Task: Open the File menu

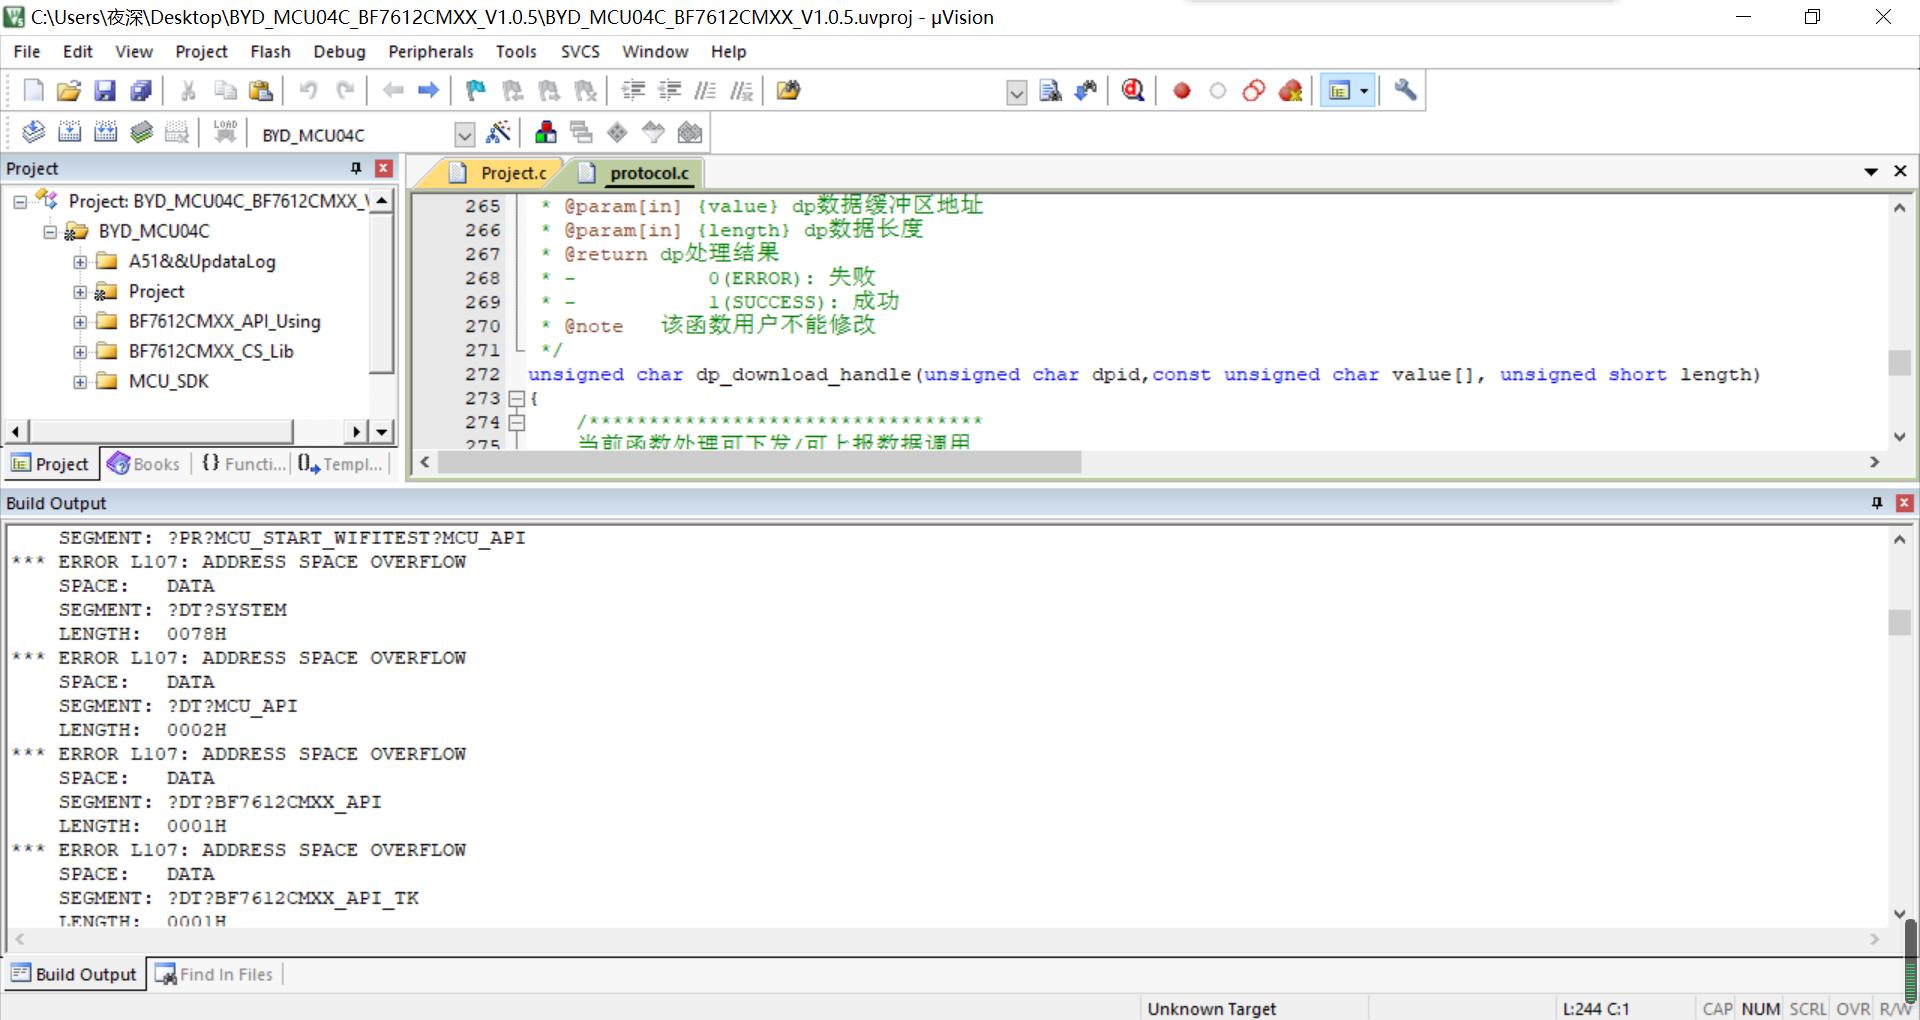Action: (27, 52)
